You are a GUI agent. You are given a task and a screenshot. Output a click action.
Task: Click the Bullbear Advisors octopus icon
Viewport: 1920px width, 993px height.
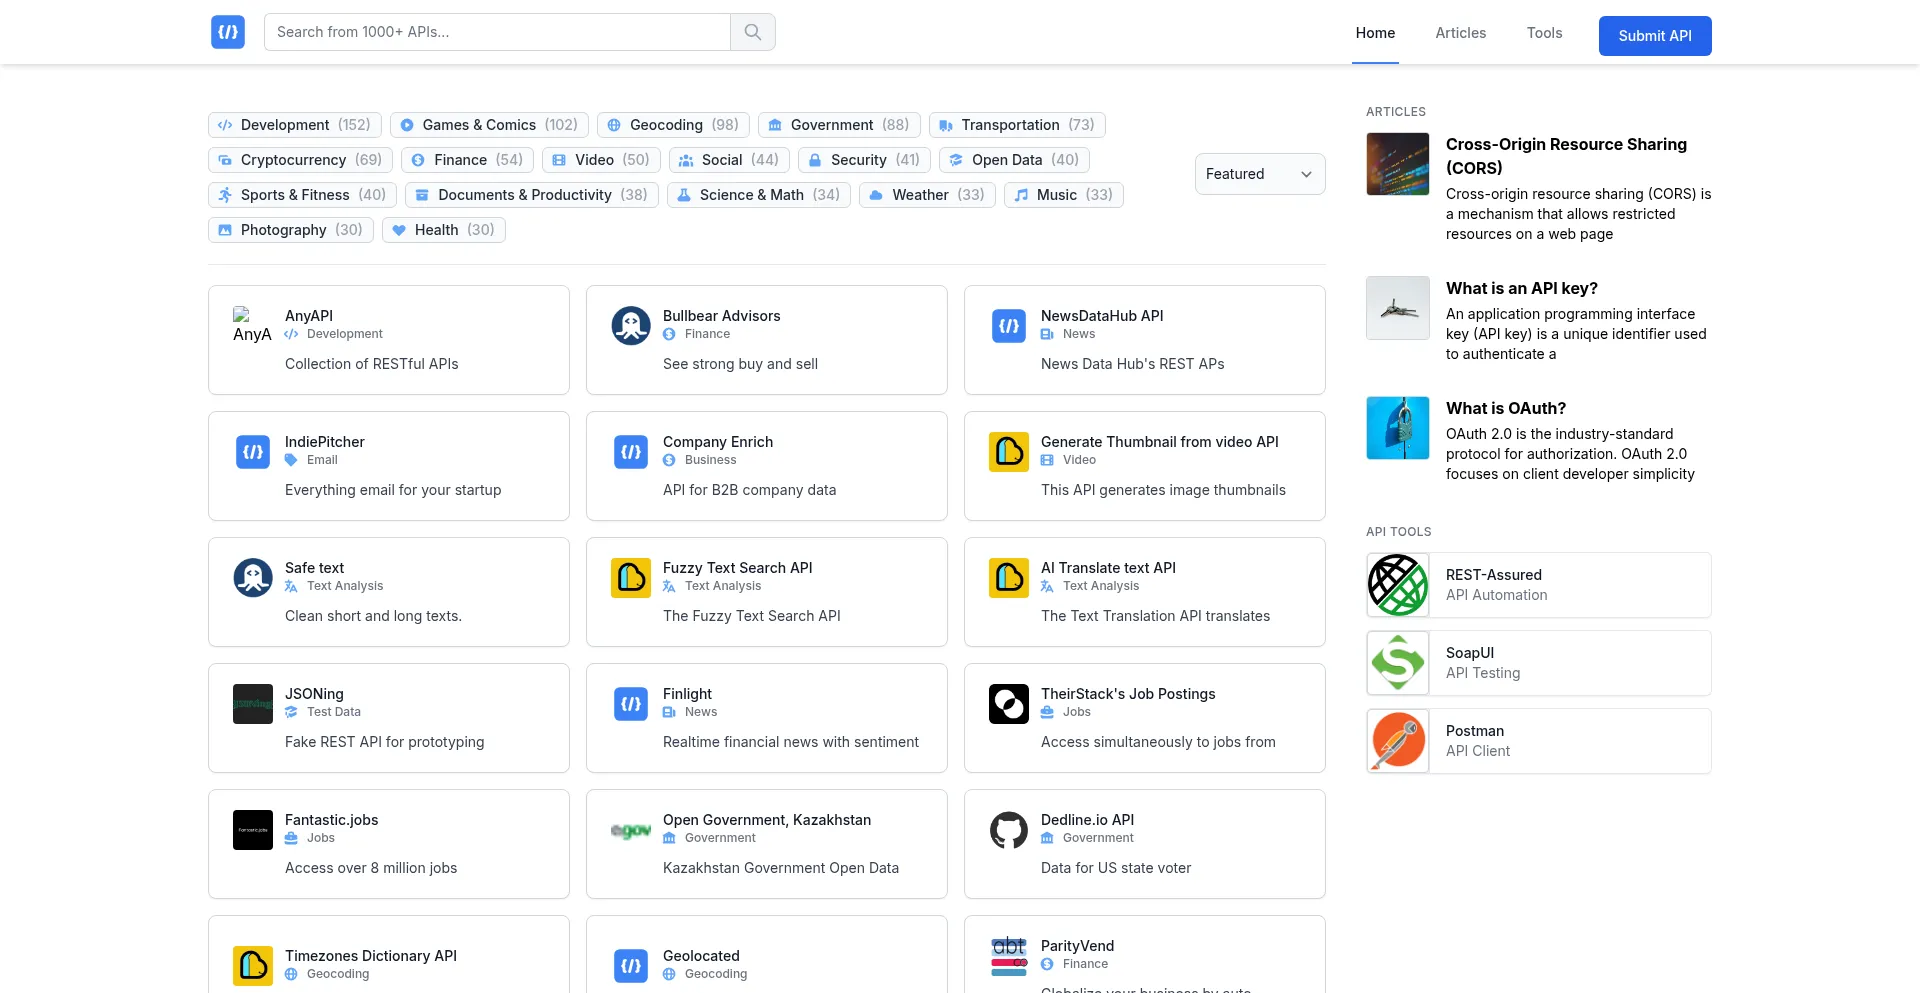pyautogui.click(x=631, y=326)
